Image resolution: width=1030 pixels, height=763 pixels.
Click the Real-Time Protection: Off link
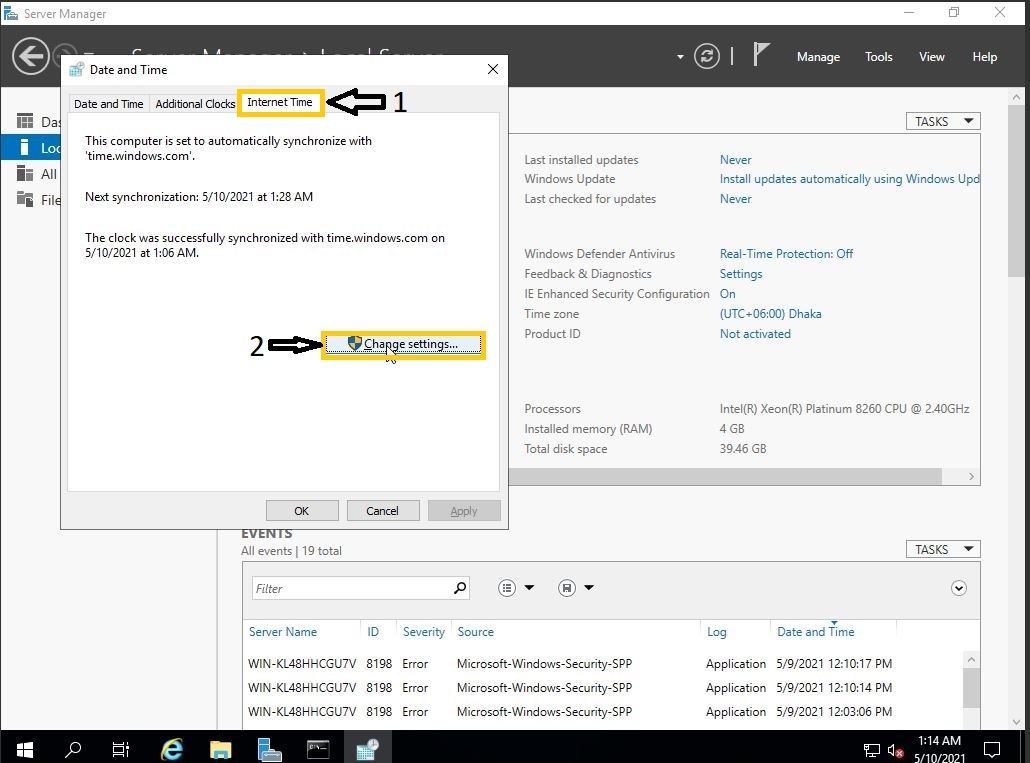(x=786, y=254)
